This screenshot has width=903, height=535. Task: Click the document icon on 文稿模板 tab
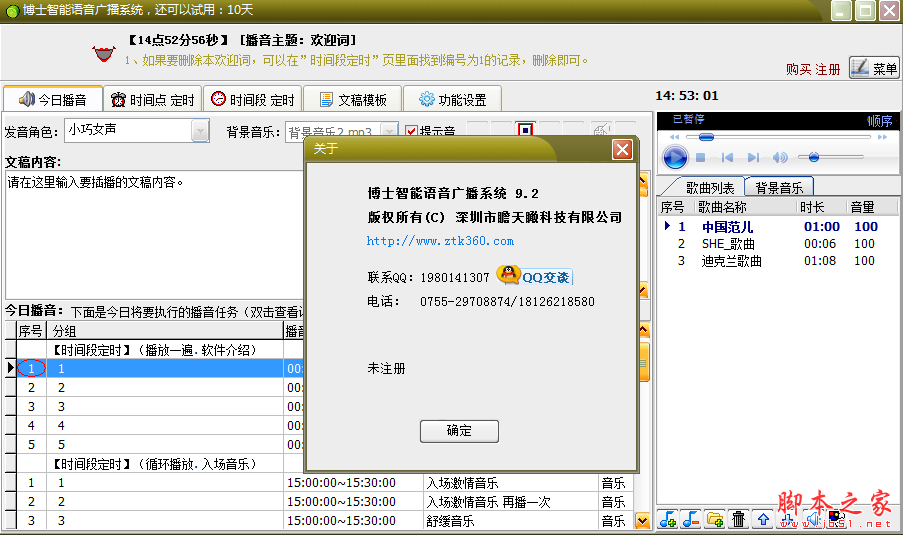click(x=327, y=99)
